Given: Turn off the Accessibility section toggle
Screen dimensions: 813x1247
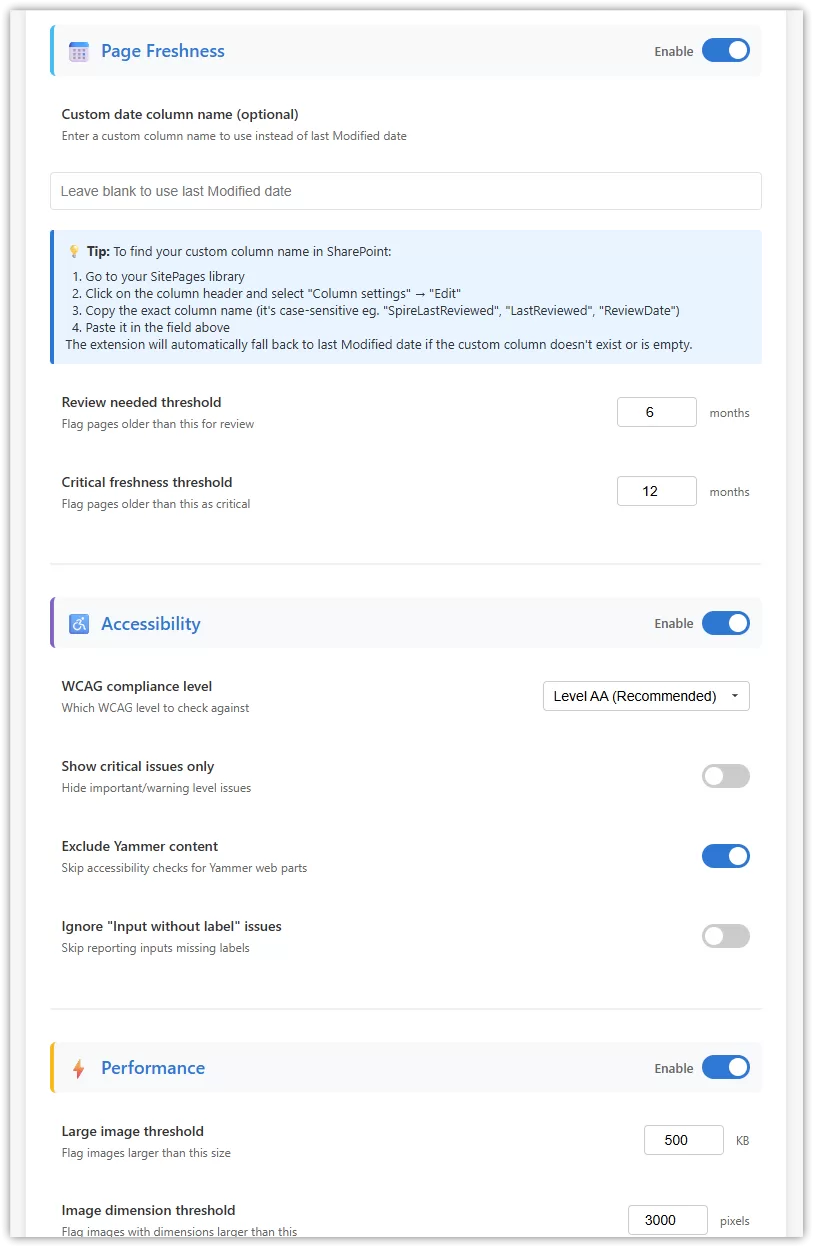Looking at the screenshot, I should (x=725, y=623).
